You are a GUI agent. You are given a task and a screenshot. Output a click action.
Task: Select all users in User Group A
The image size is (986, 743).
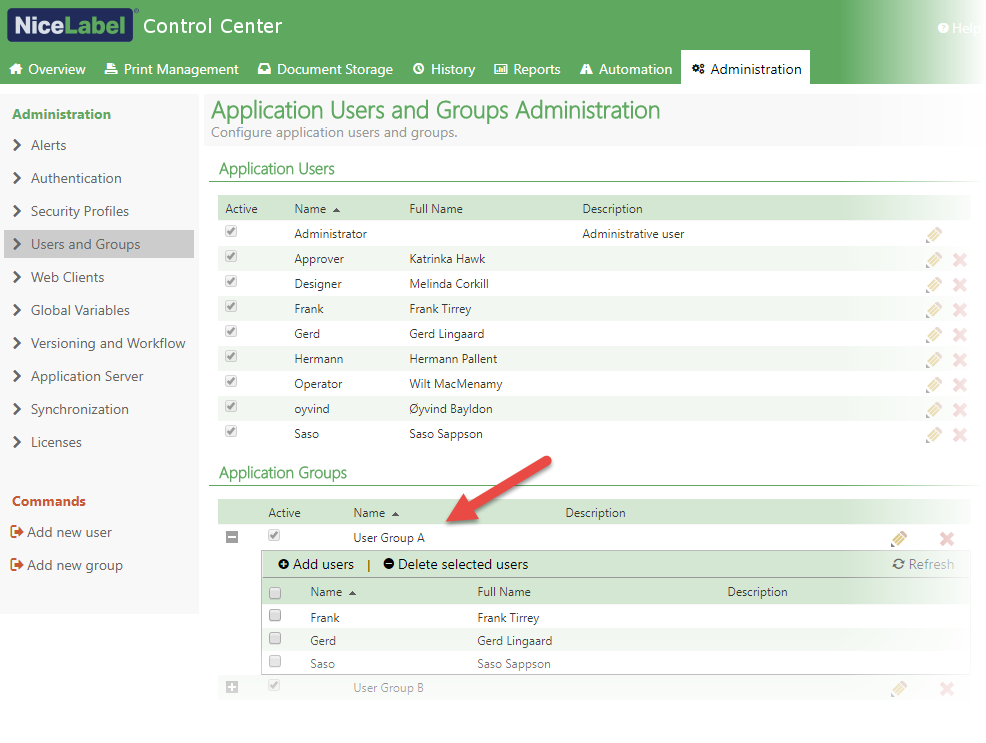(x=275, y=593)
